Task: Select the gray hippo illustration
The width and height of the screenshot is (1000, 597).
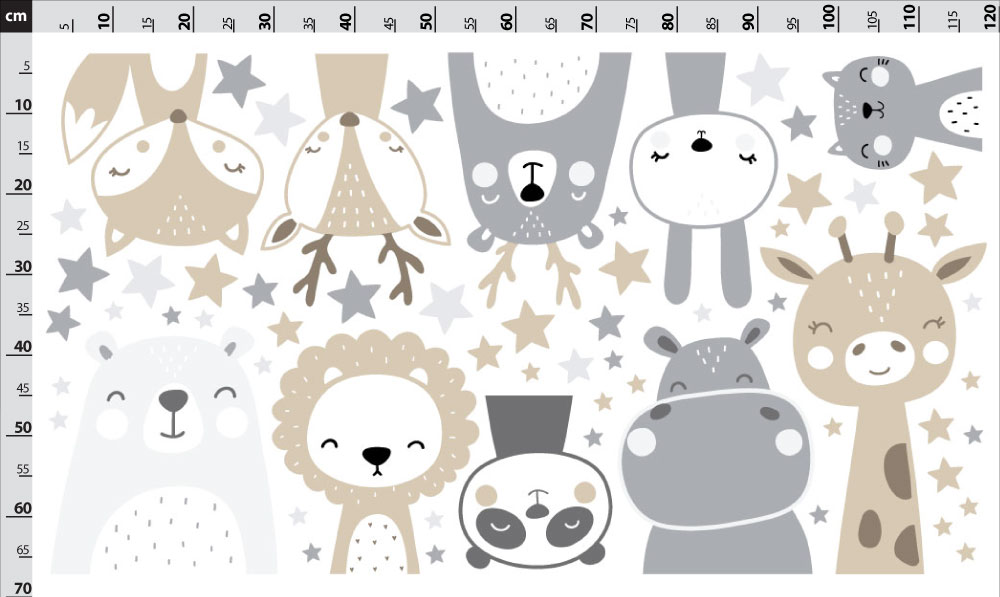Action: click(716, 446)
